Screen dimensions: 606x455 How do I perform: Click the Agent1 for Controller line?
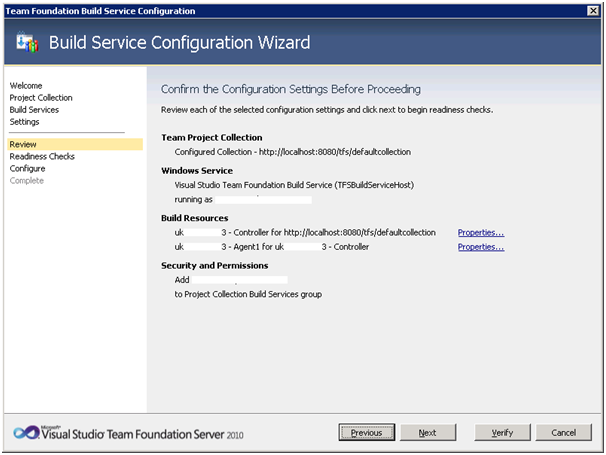point(272,247)
